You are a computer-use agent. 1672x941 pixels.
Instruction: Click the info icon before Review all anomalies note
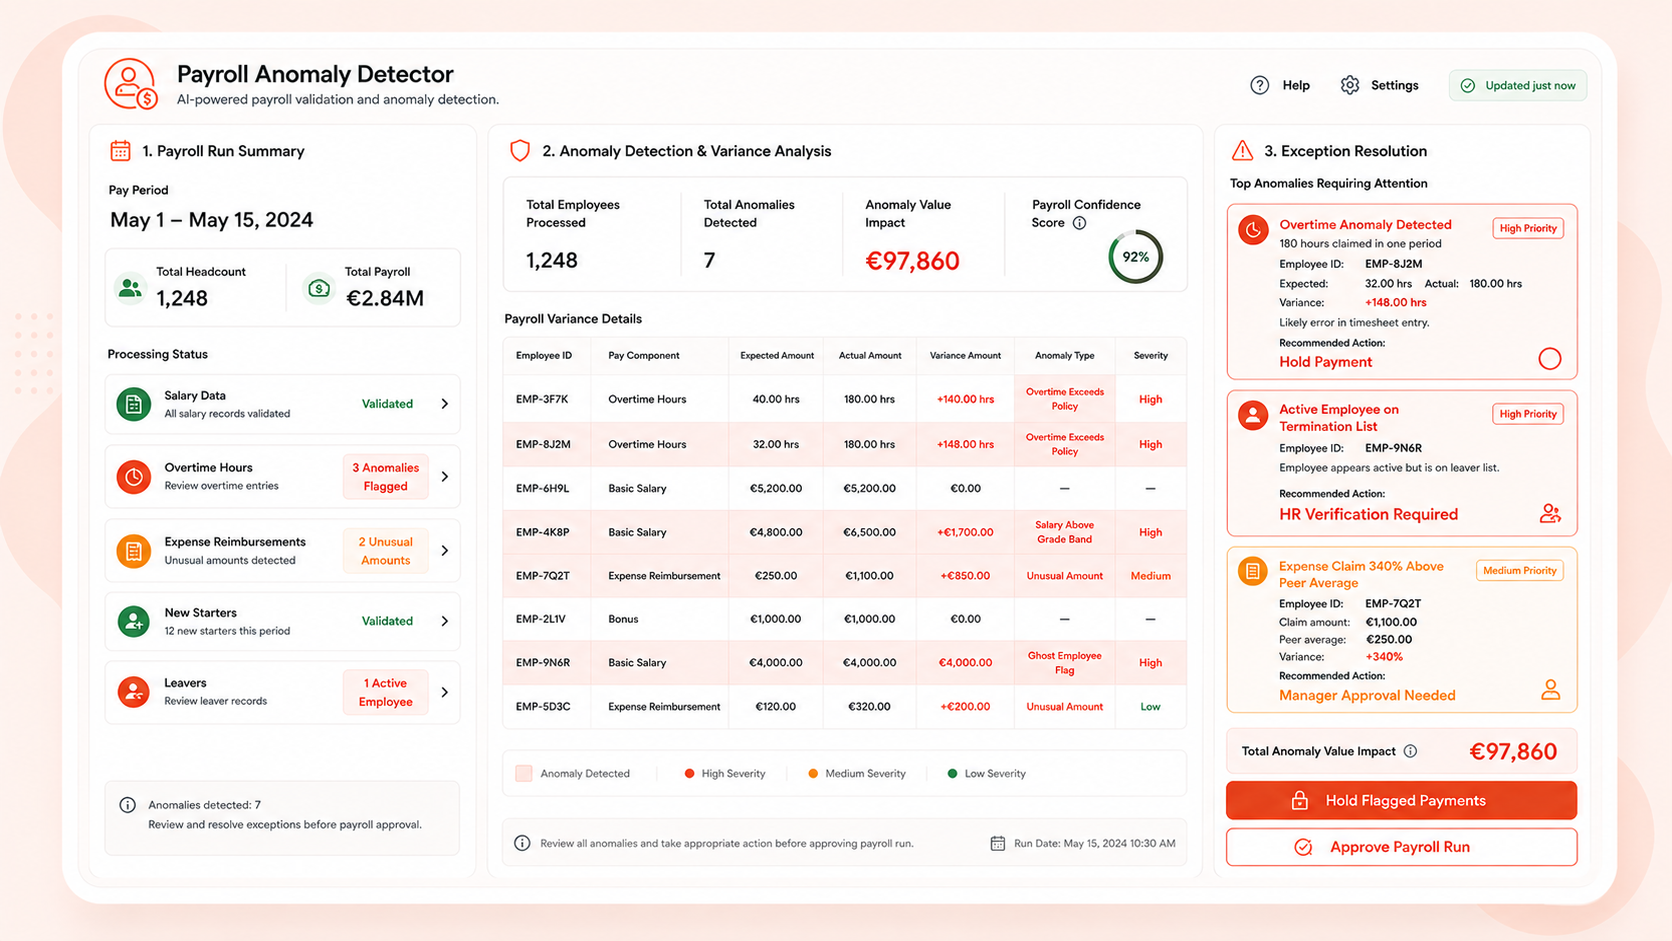point(522,843)
